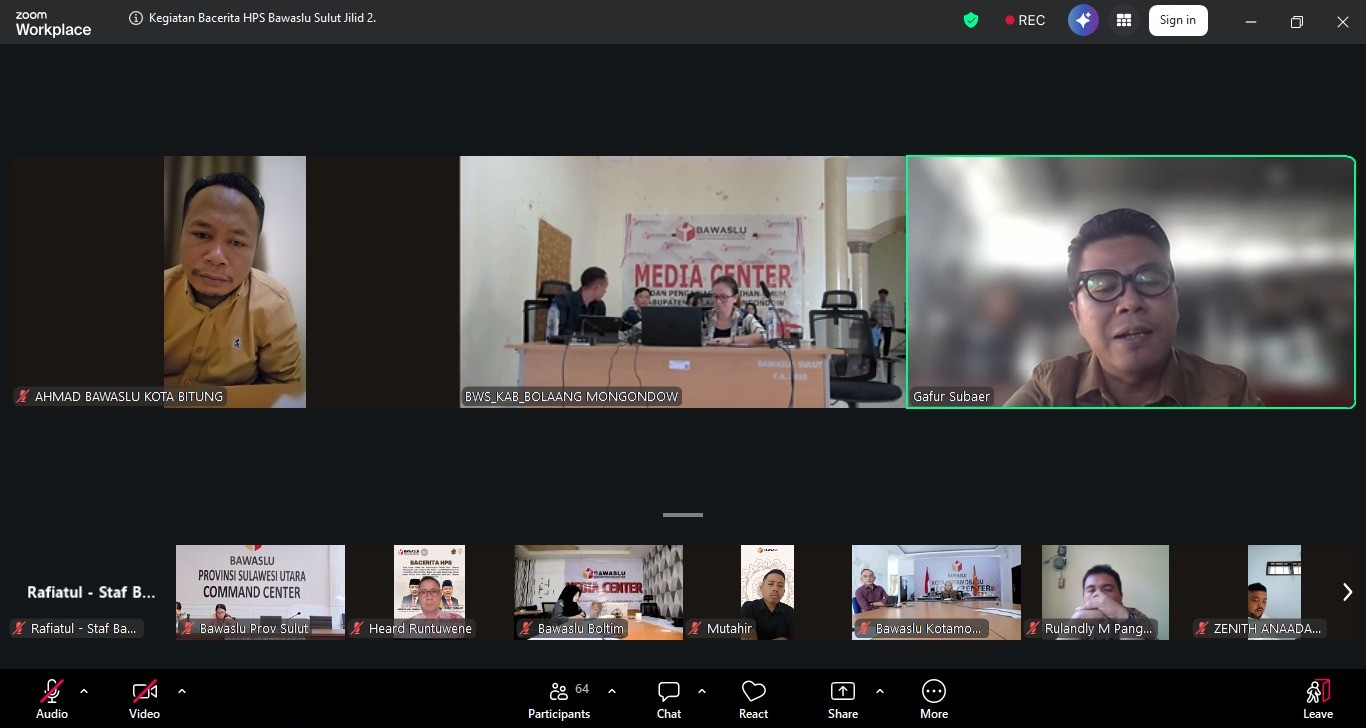Unmute using the Audio microphone button
The image size is (1366, 728).
pyautogui.click(x=52, y=699)
